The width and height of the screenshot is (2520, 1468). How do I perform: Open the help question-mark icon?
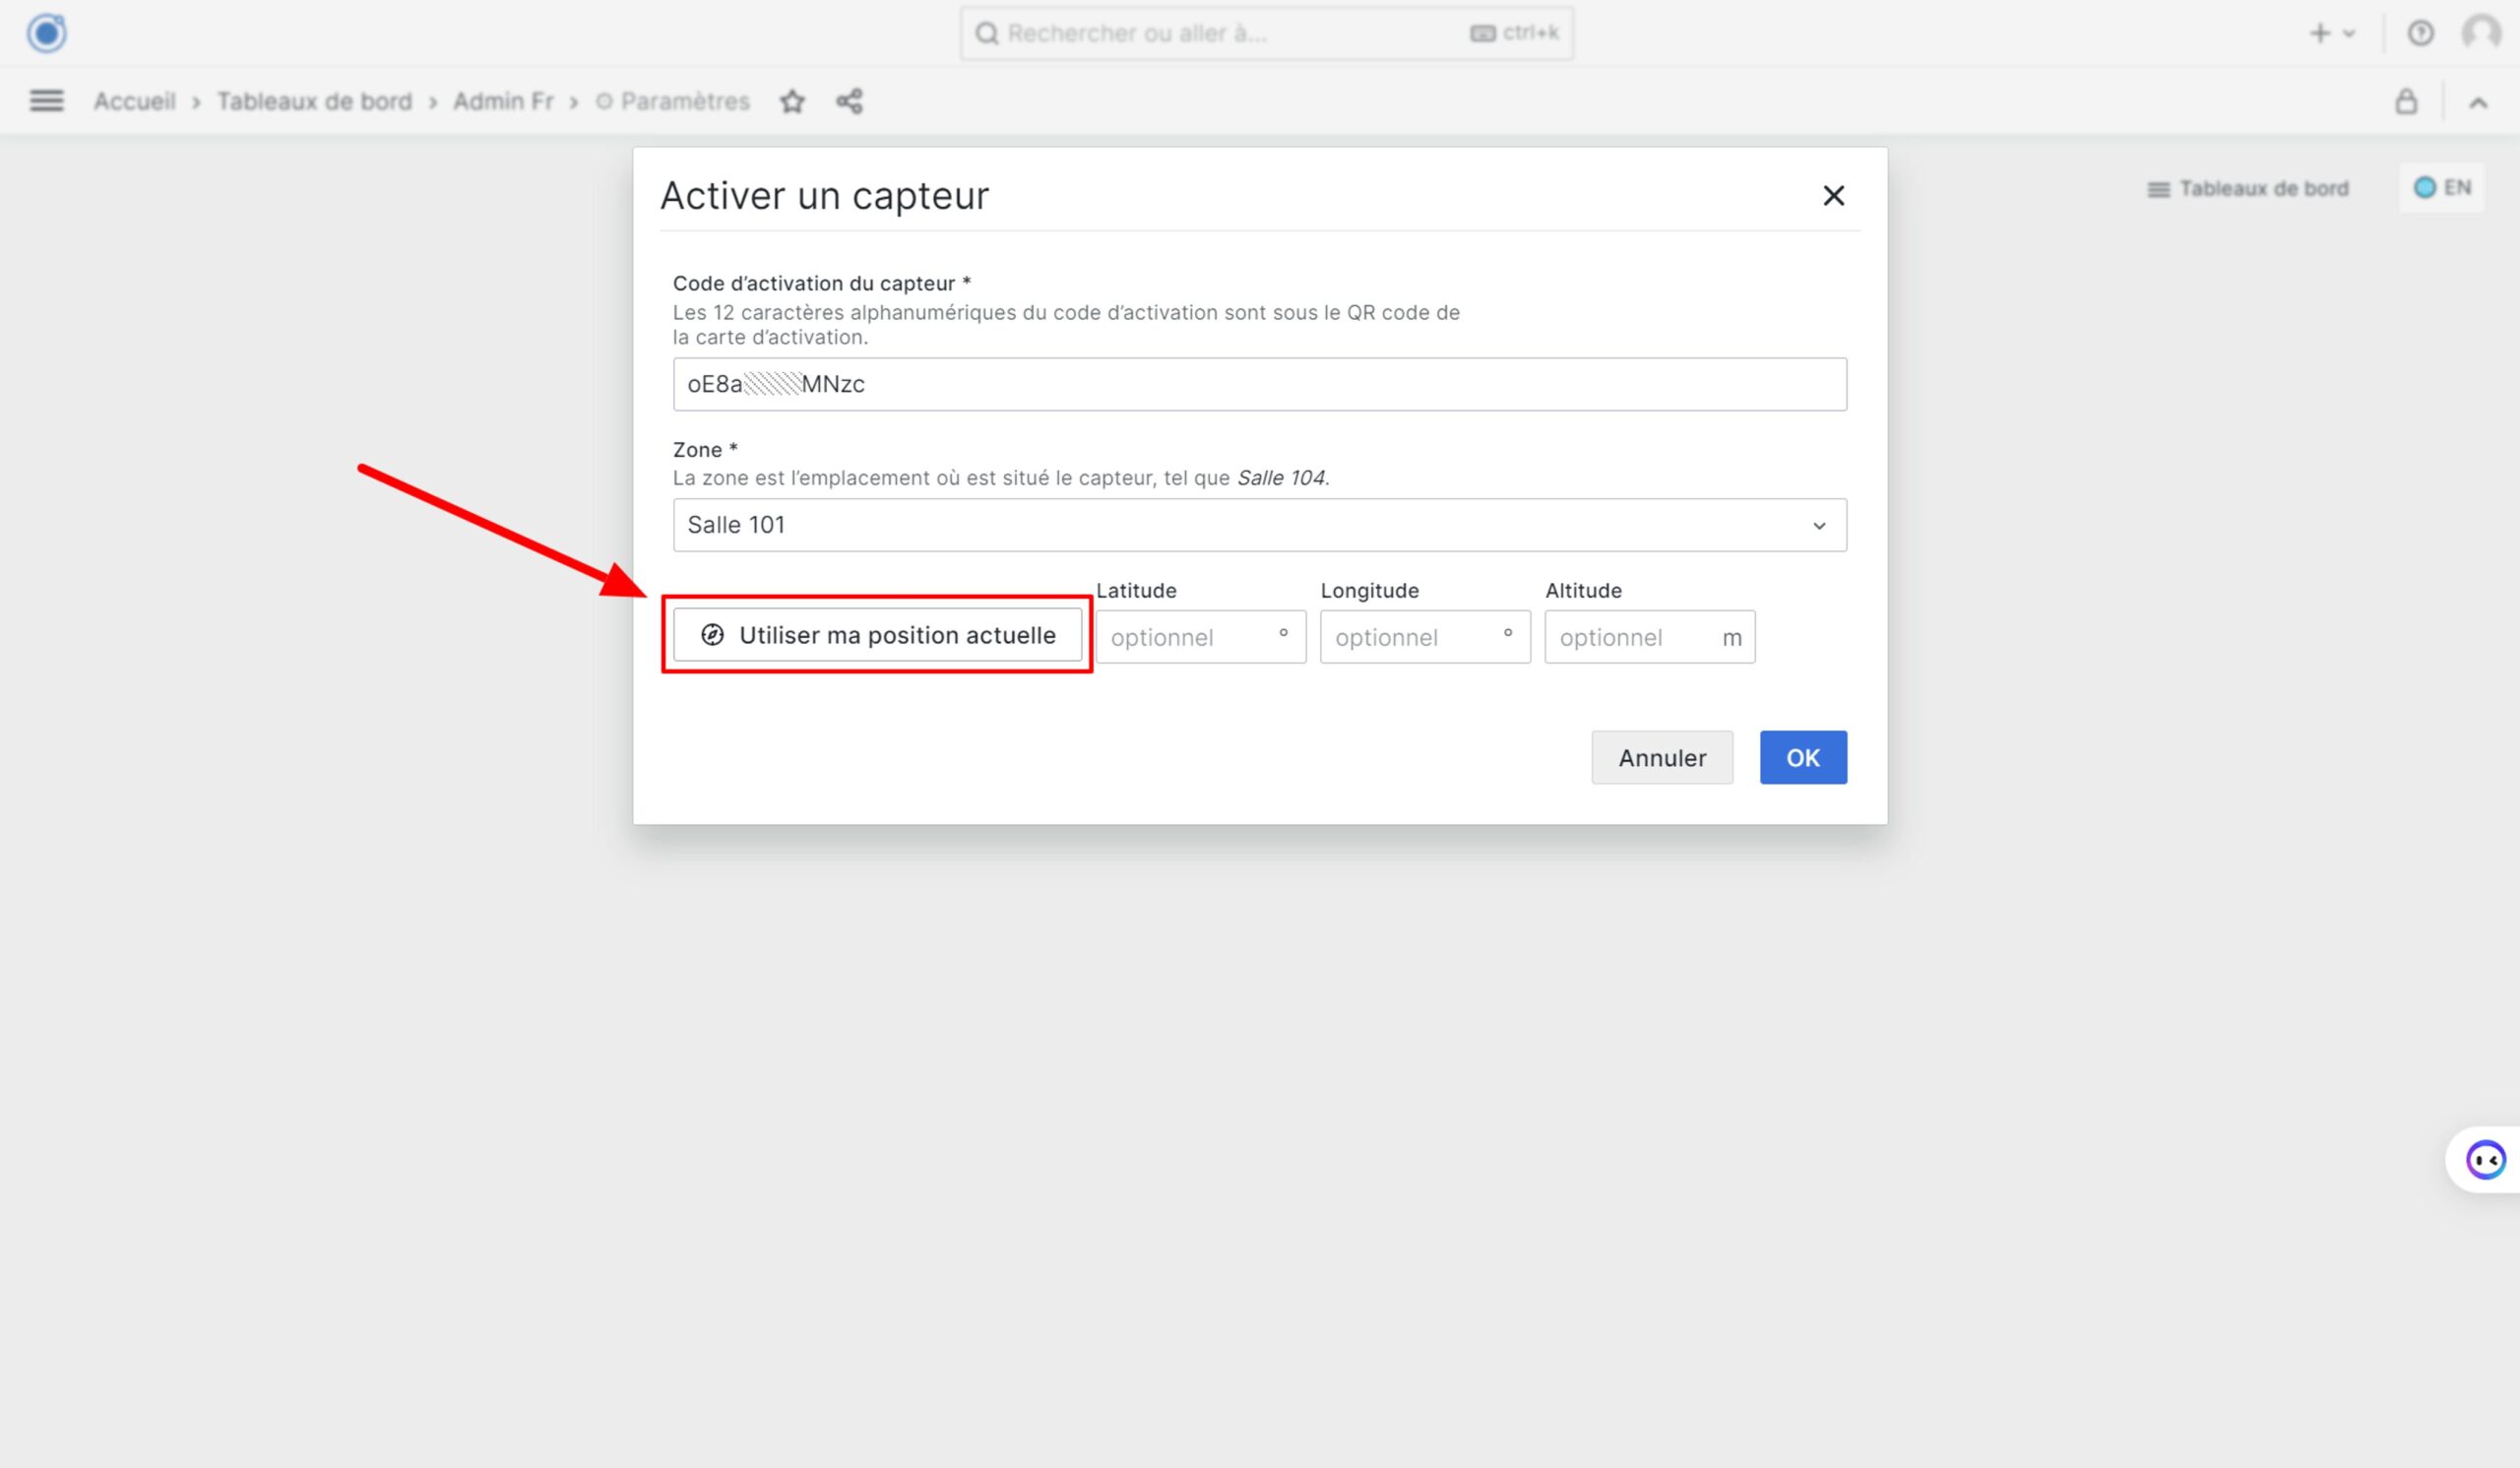pos(2420,33)
